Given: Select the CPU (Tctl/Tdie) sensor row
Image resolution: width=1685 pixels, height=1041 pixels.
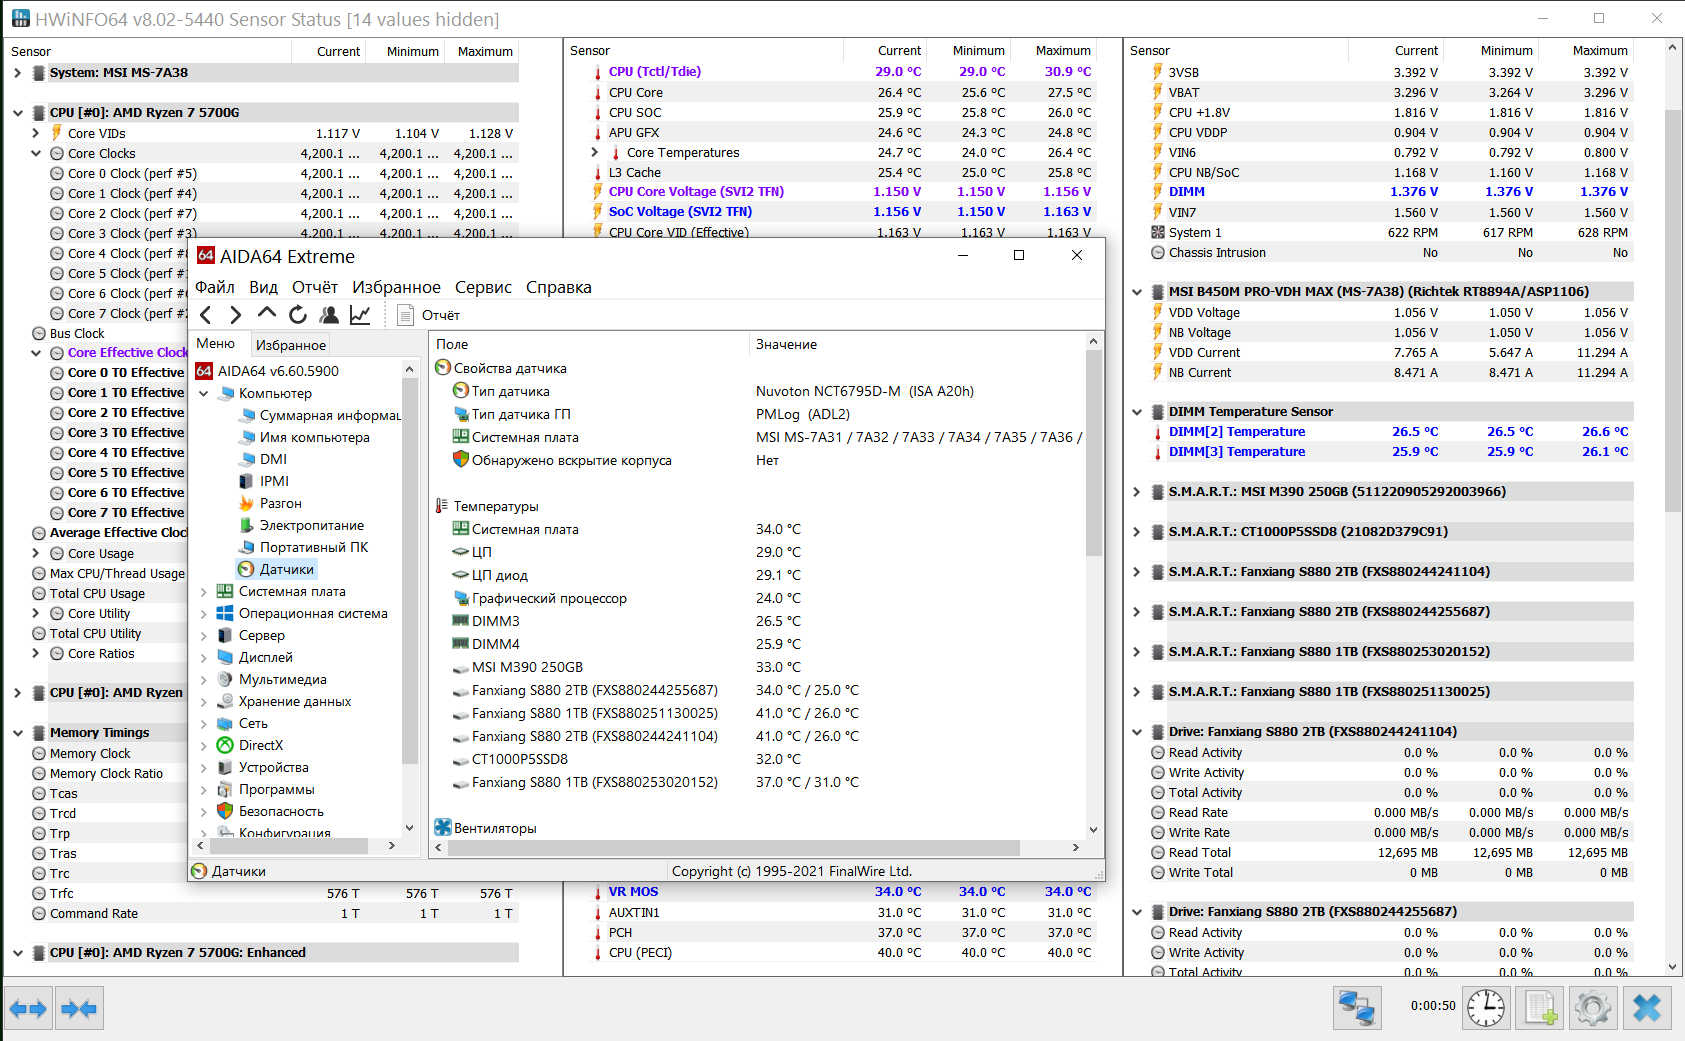Looking at the screenshot, I should coord(843,72).
